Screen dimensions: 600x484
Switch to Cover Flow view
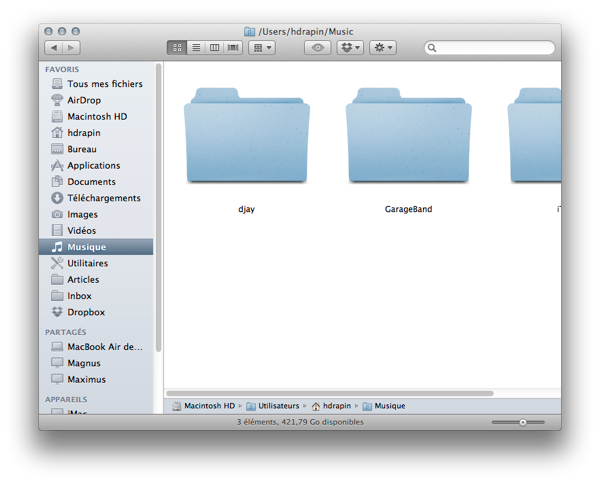tap(234, 47)
